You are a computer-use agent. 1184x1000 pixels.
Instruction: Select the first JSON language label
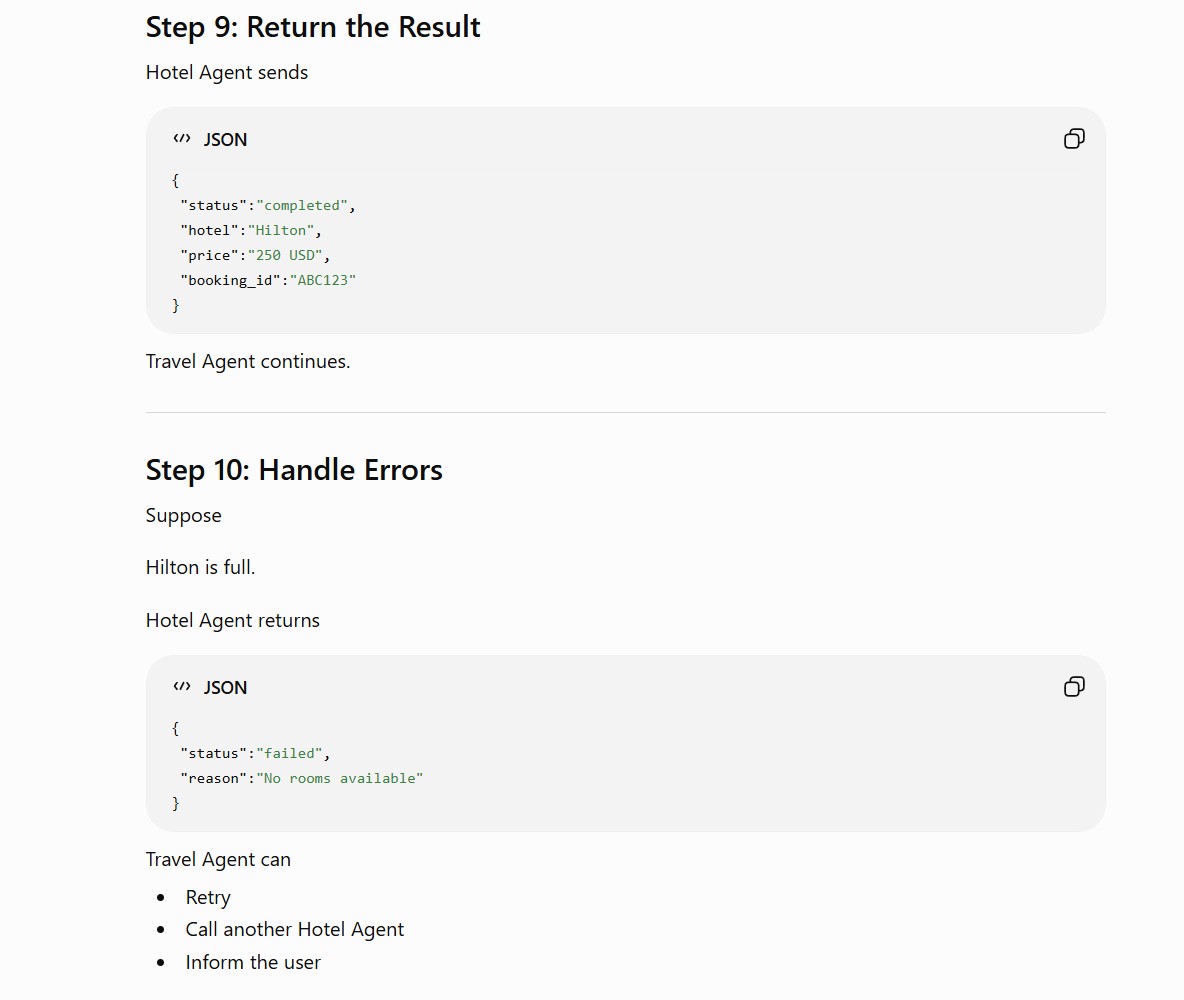(x=225, y=140)
